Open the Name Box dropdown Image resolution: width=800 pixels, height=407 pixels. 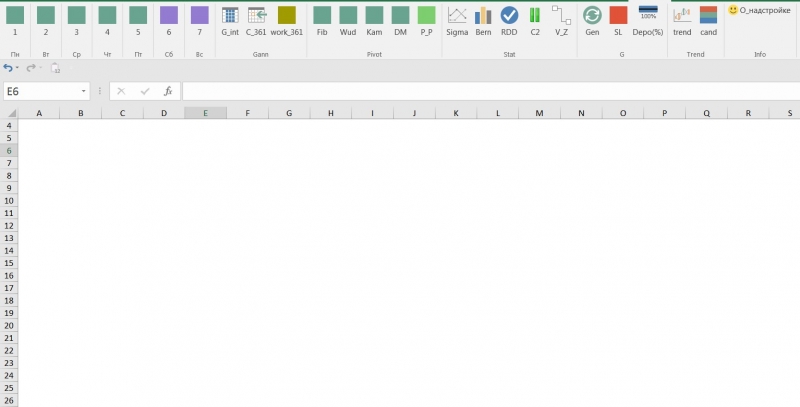(x=83, y=91)
